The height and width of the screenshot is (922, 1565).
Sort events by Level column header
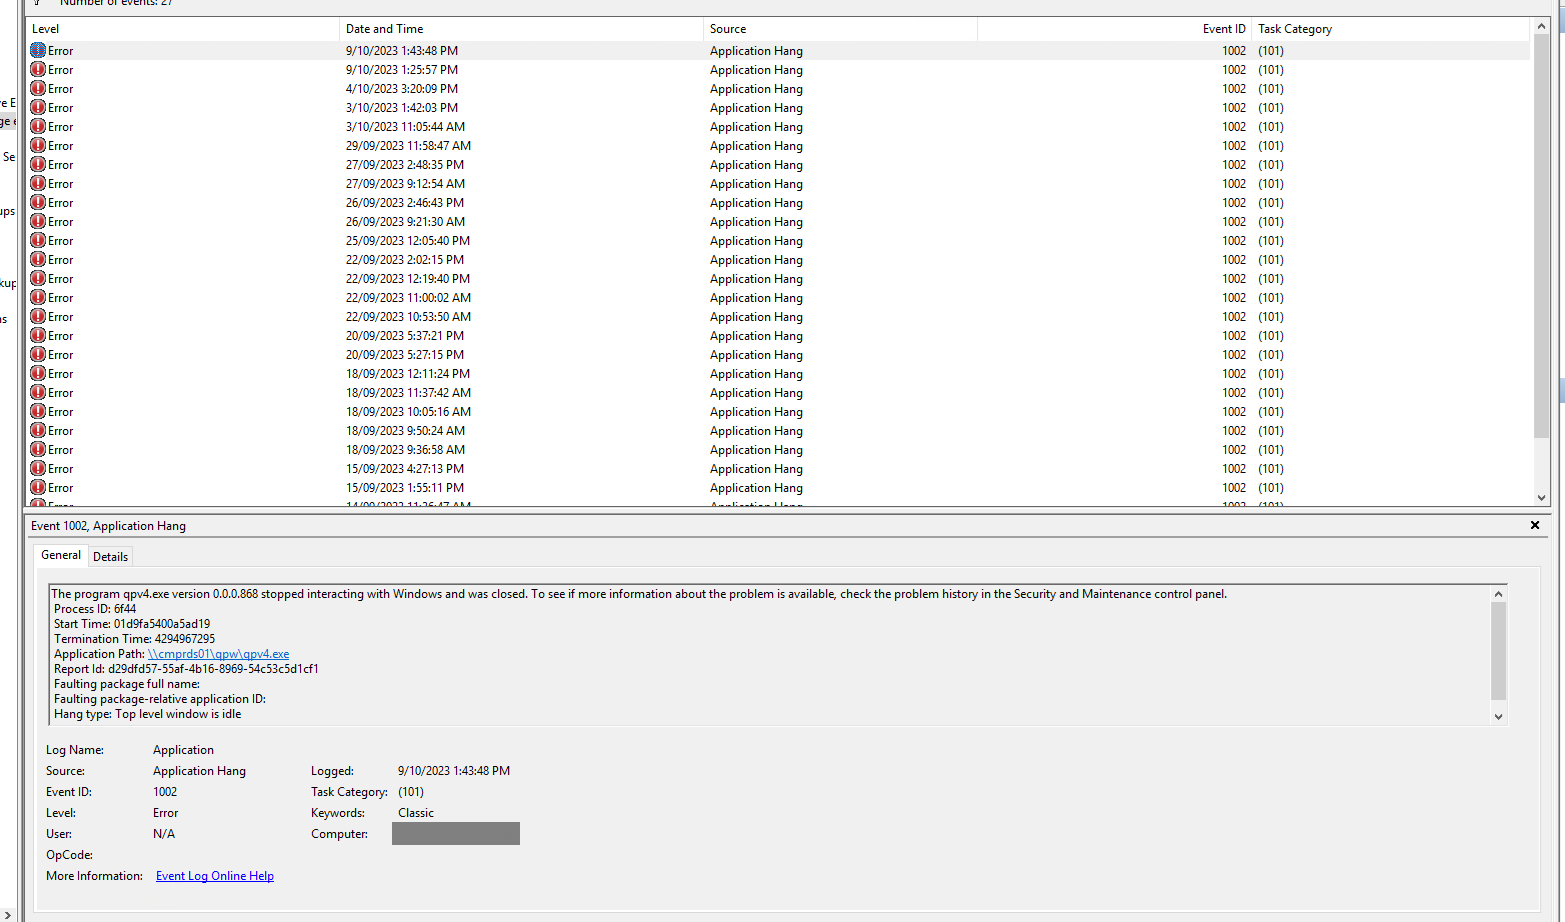tap(46, 29)
